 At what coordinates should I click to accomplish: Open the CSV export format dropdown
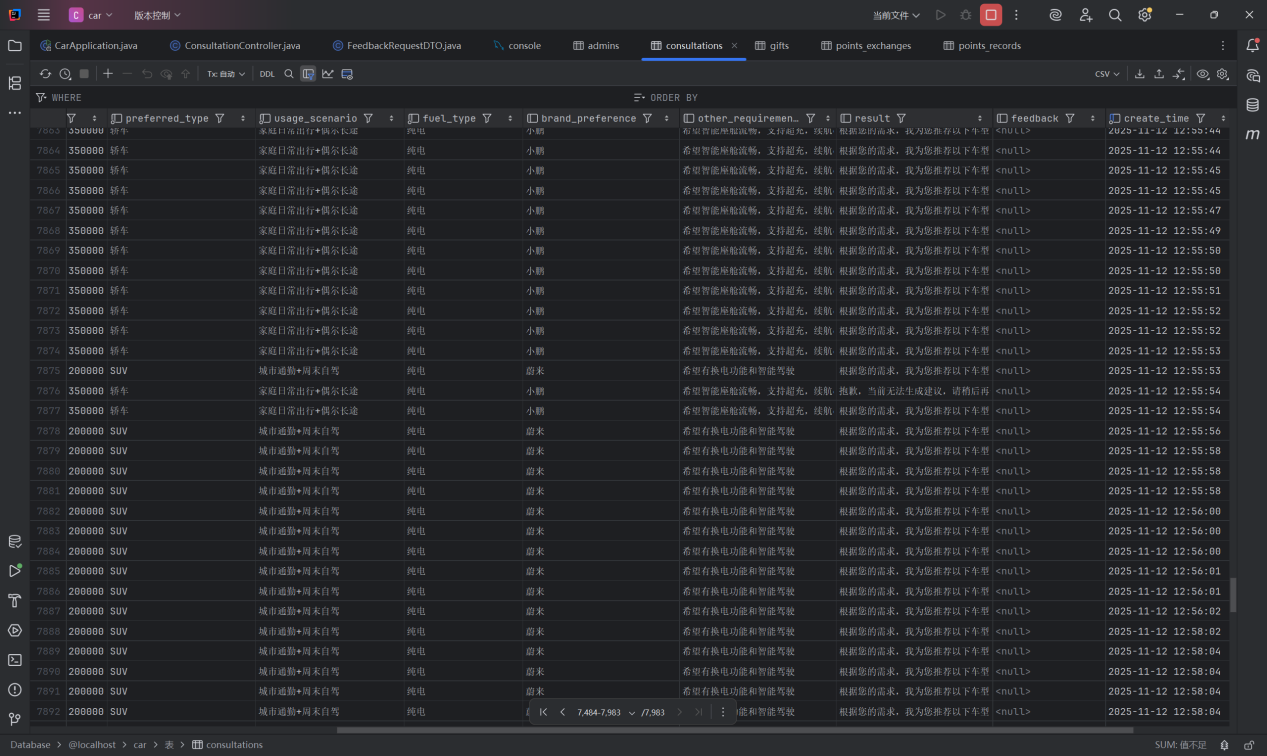click(1108, 74)
